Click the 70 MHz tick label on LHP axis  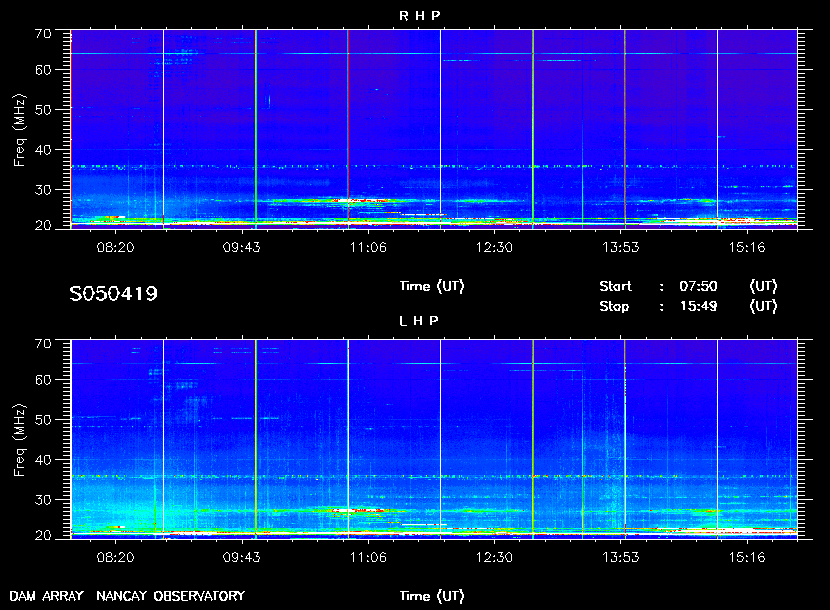tap(43, 344)
